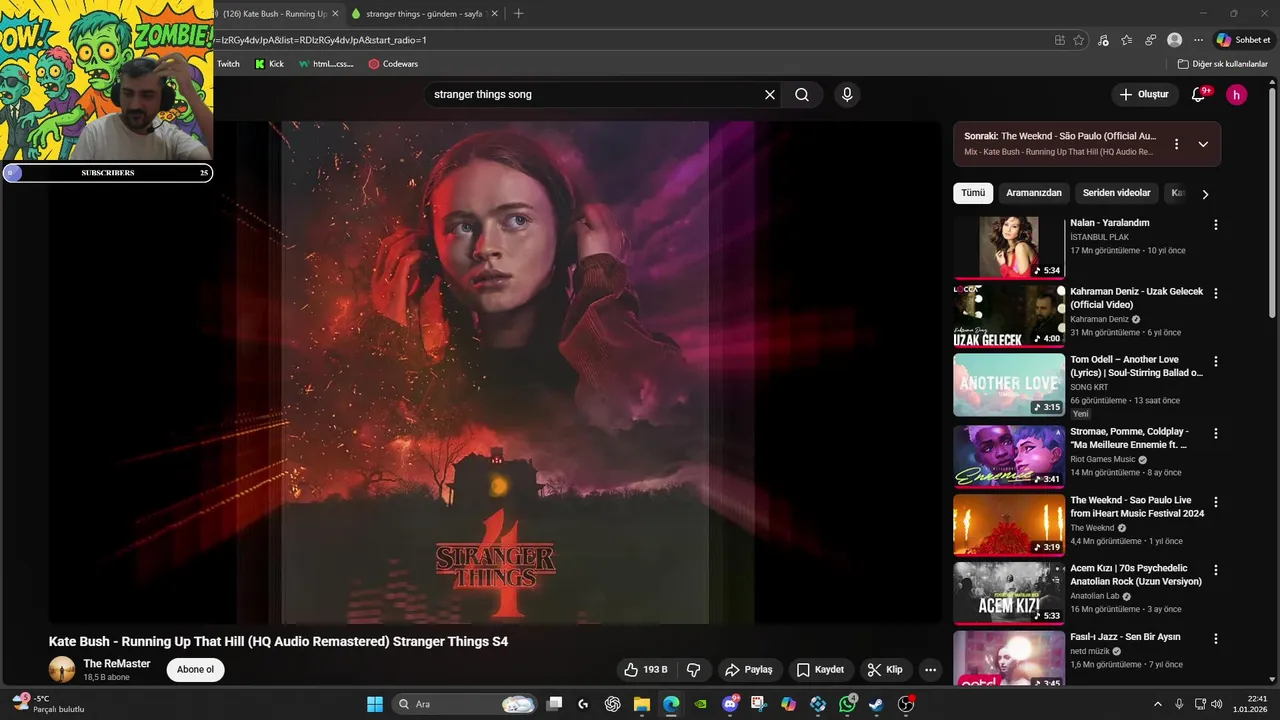Like the video with thumbs-up
The width and height of the screenshot is (1280, 720).
click(646, 670)
